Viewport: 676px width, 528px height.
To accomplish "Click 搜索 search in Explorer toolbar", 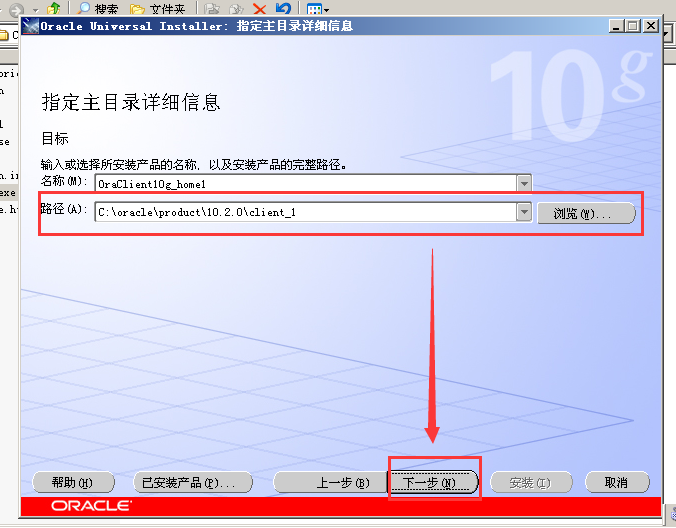I will (x=97, y=7).
